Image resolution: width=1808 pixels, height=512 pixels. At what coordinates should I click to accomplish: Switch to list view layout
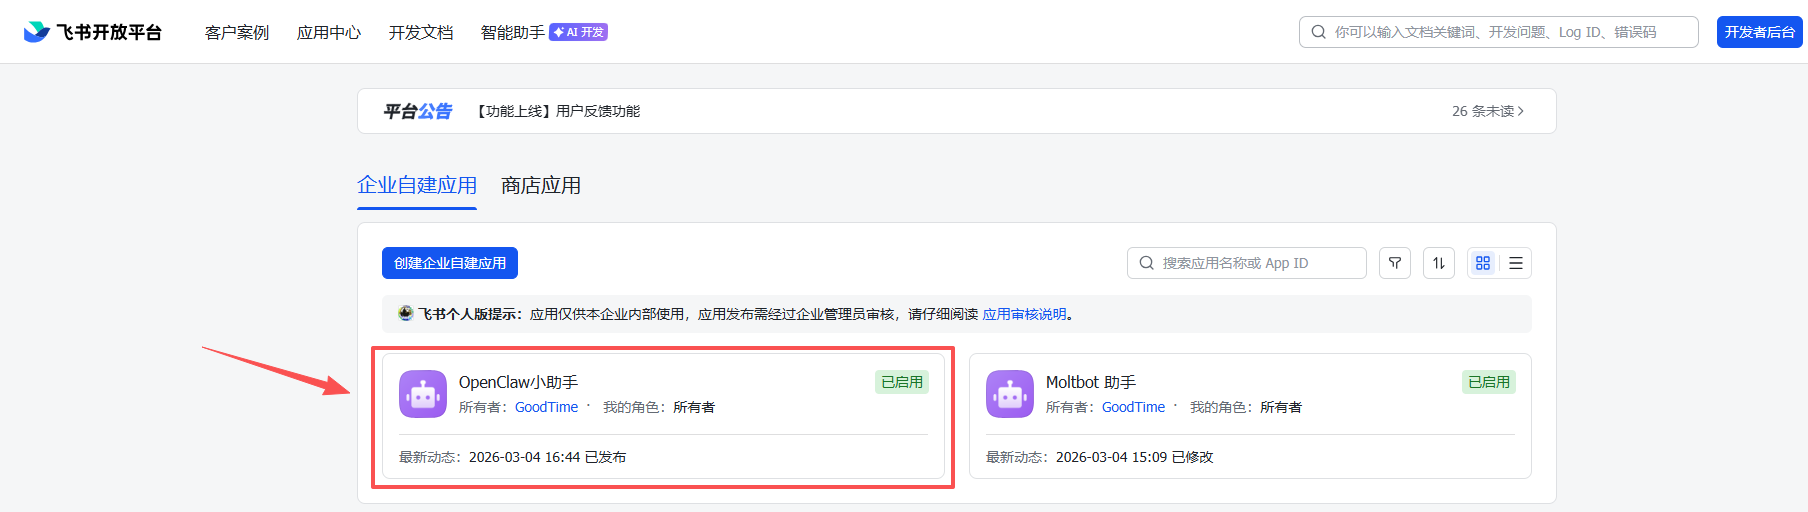point(1516,263)
